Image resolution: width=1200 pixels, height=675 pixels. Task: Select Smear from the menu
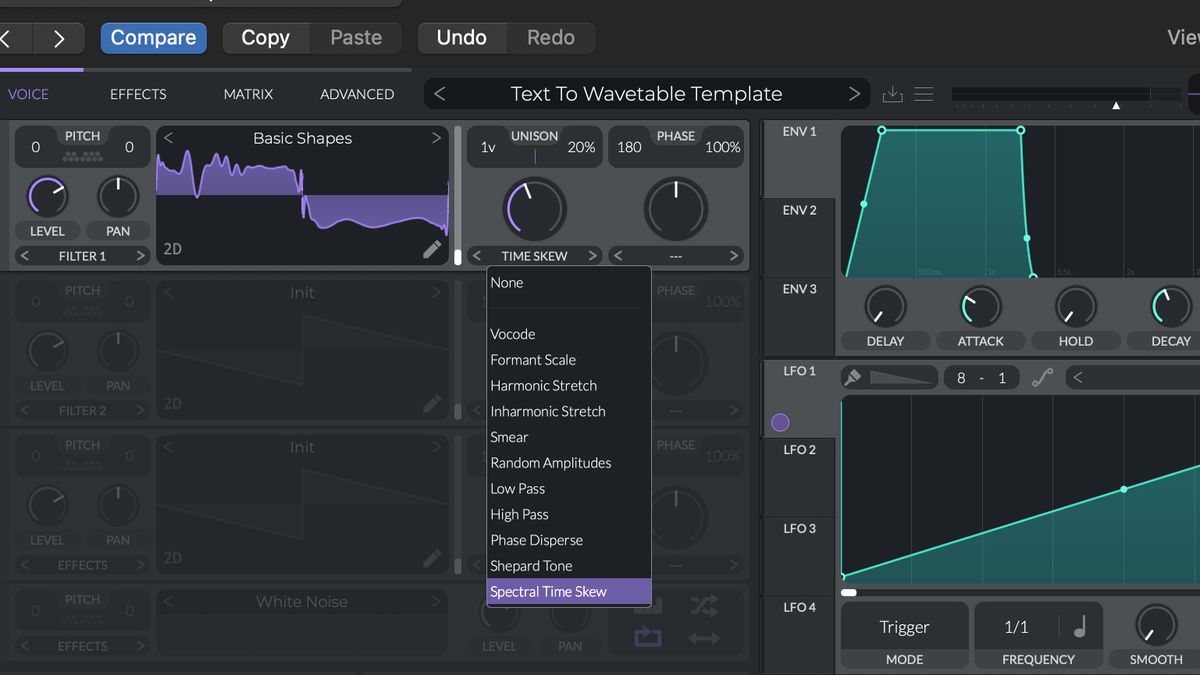coord(569,437)
